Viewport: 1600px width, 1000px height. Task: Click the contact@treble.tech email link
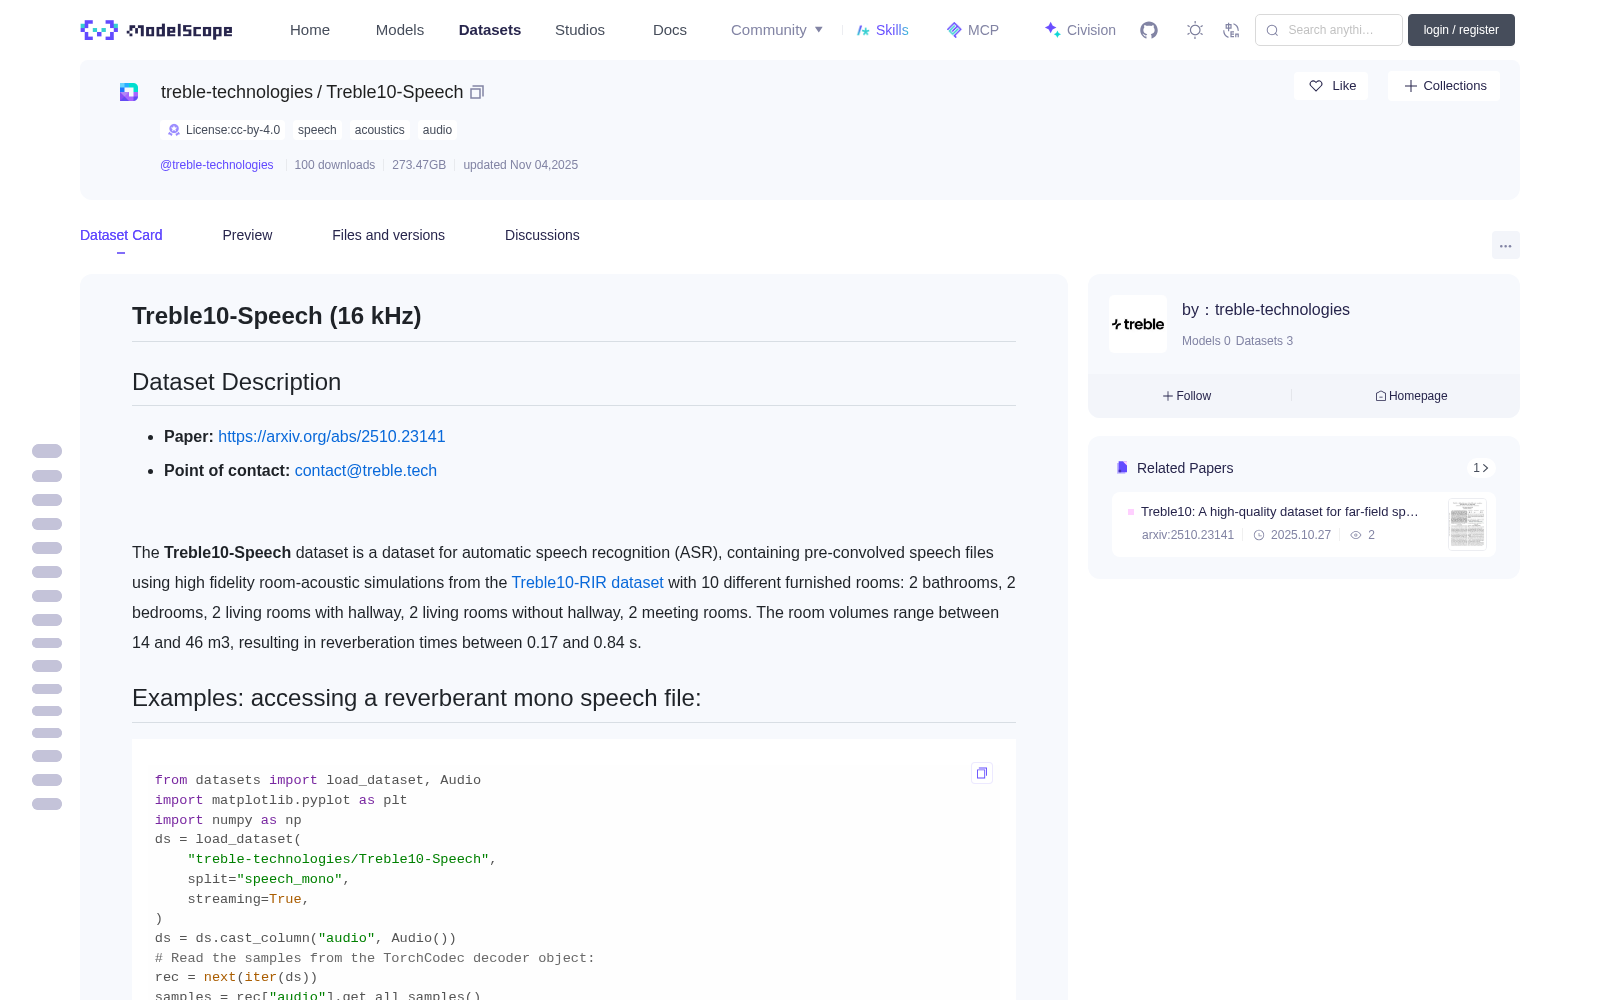(366, 471)
